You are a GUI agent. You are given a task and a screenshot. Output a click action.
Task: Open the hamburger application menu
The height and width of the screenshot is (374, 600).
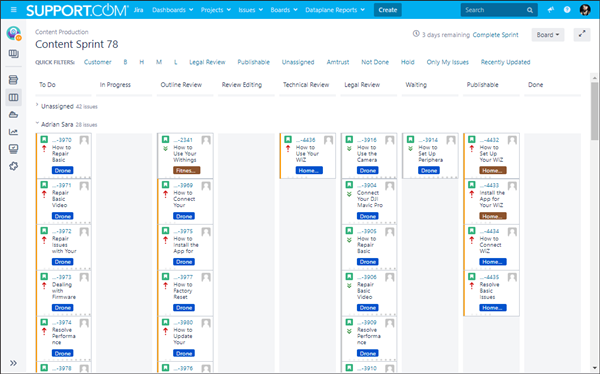click(x=13, y=10)
